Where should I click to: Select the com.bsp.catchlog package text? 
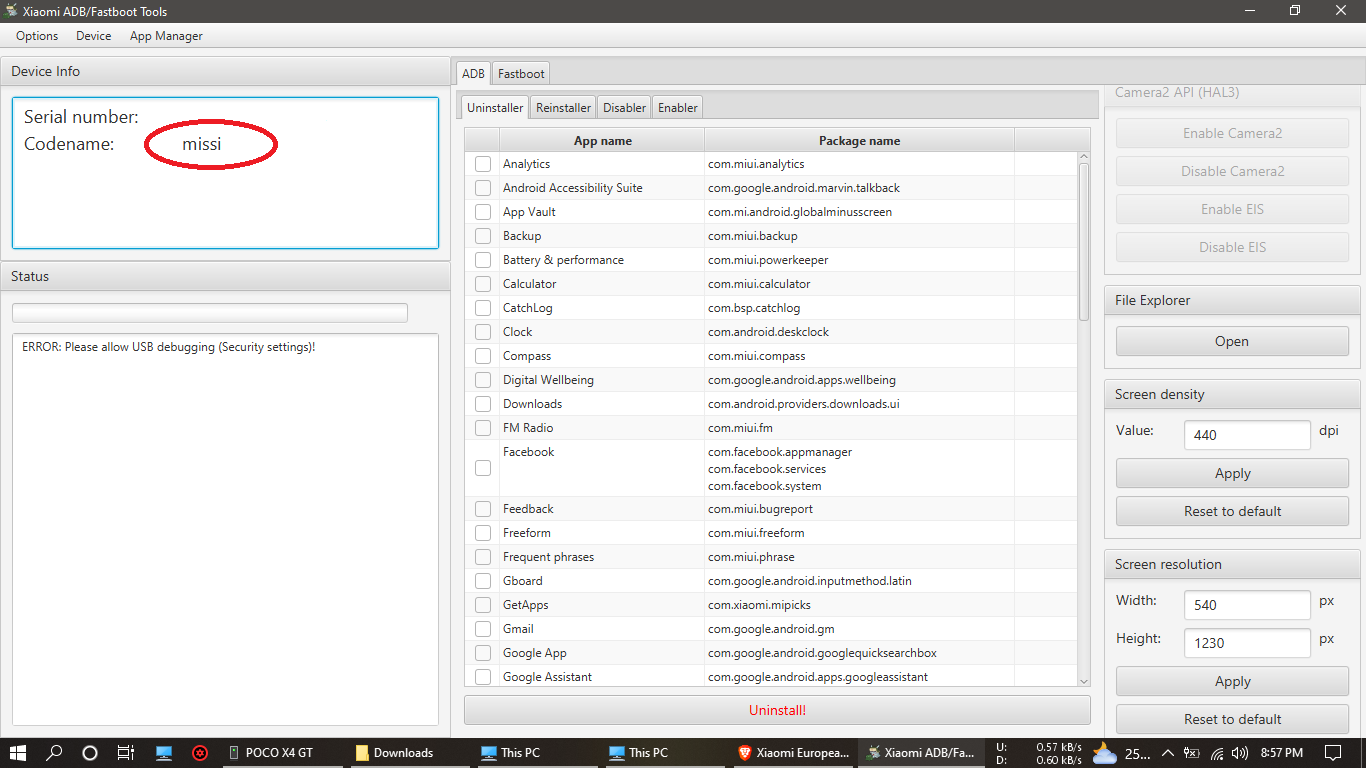[x=754, y=308]
